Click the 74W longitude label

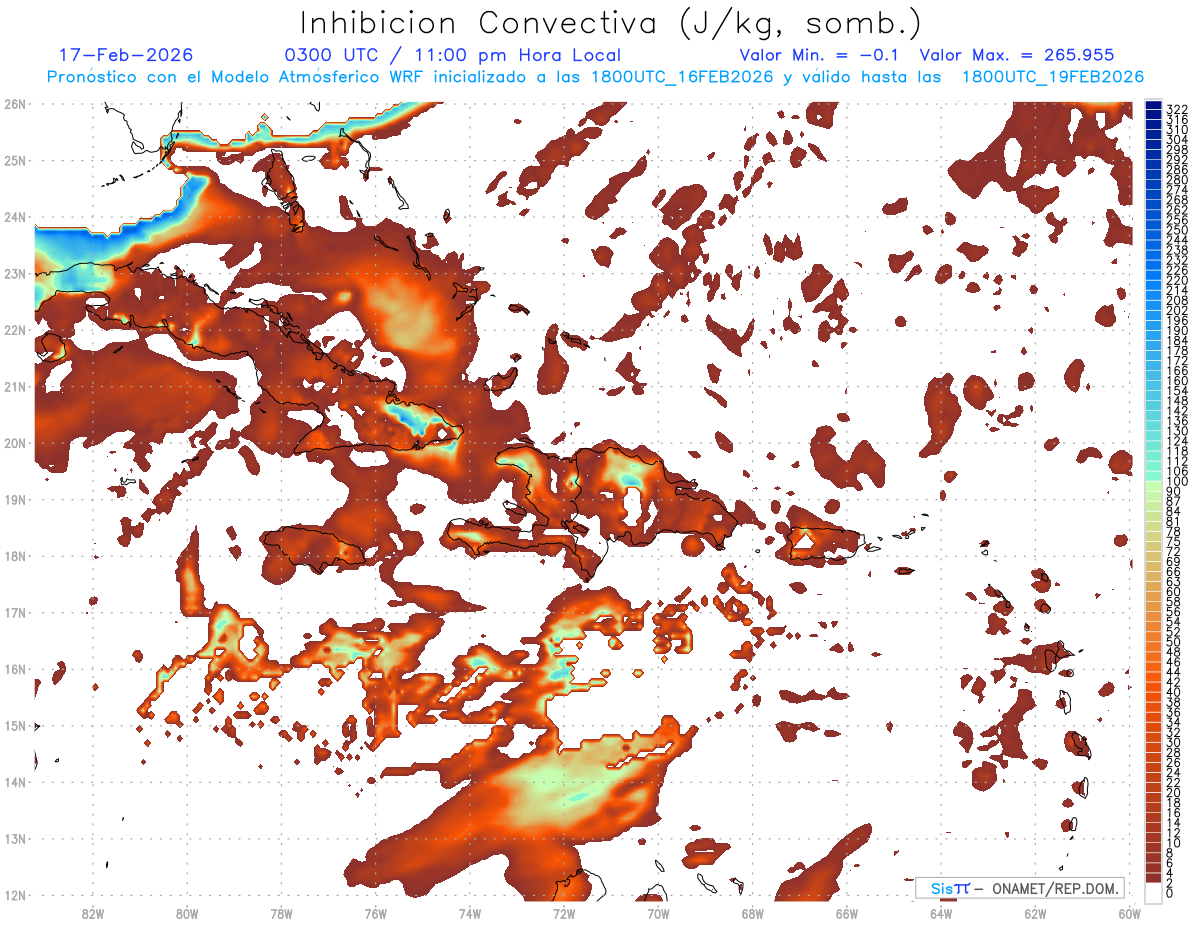[470, 913]
